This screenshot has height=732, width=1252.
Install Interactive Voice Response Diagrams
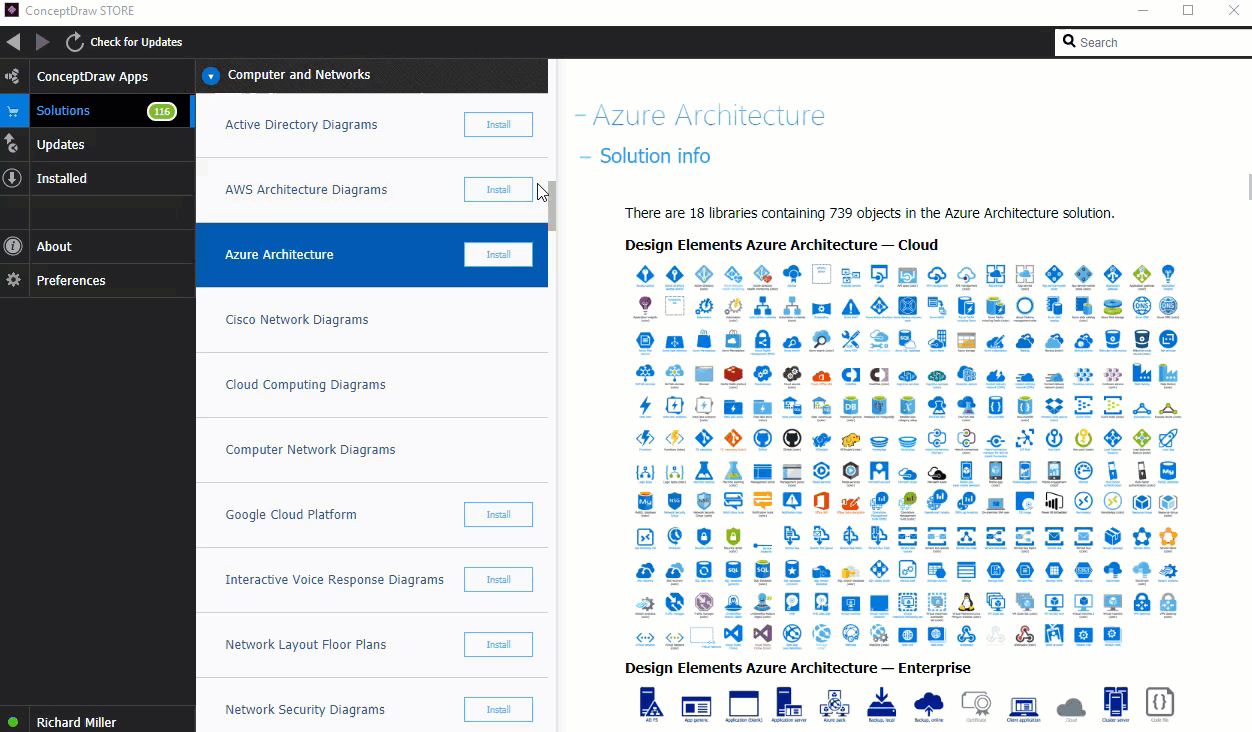tap(498, 580)
